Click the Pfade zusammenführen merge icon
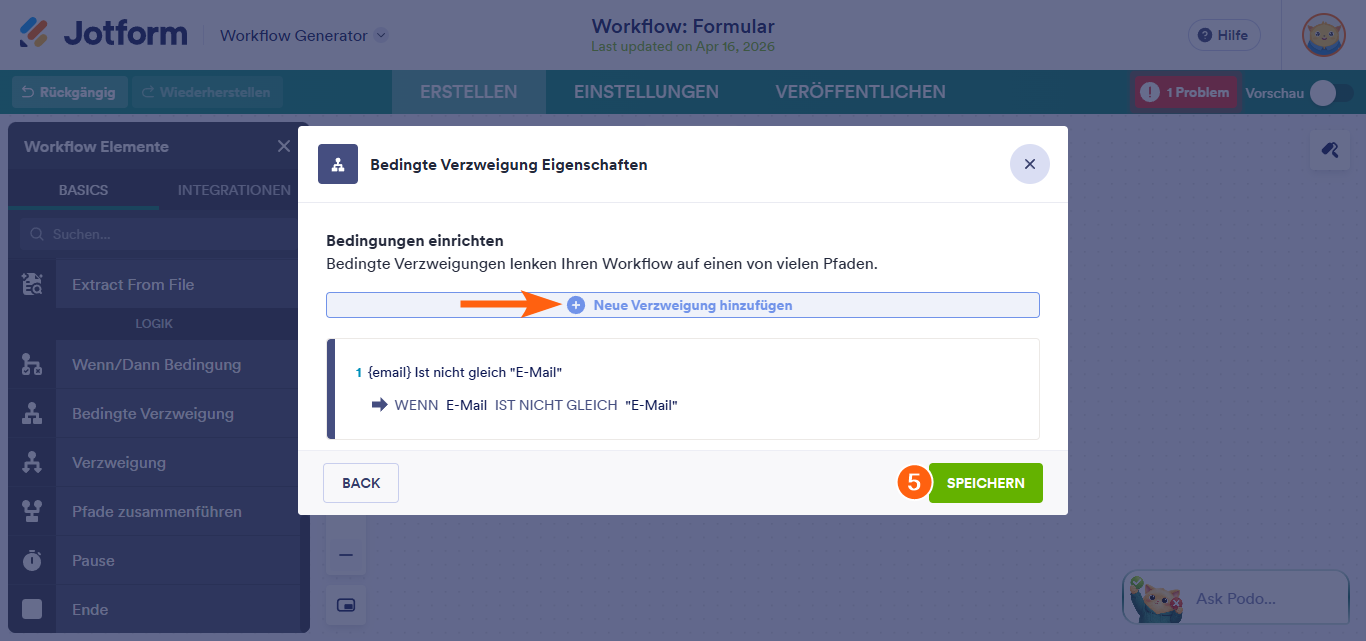The image size is (1366, 641). [x=33, y=511]
